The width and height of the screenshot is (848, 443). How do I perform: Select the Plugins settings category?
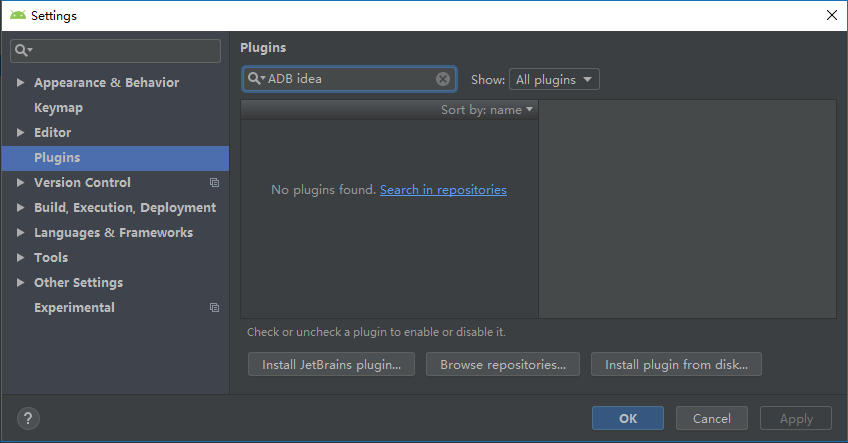tap(57, 158)
